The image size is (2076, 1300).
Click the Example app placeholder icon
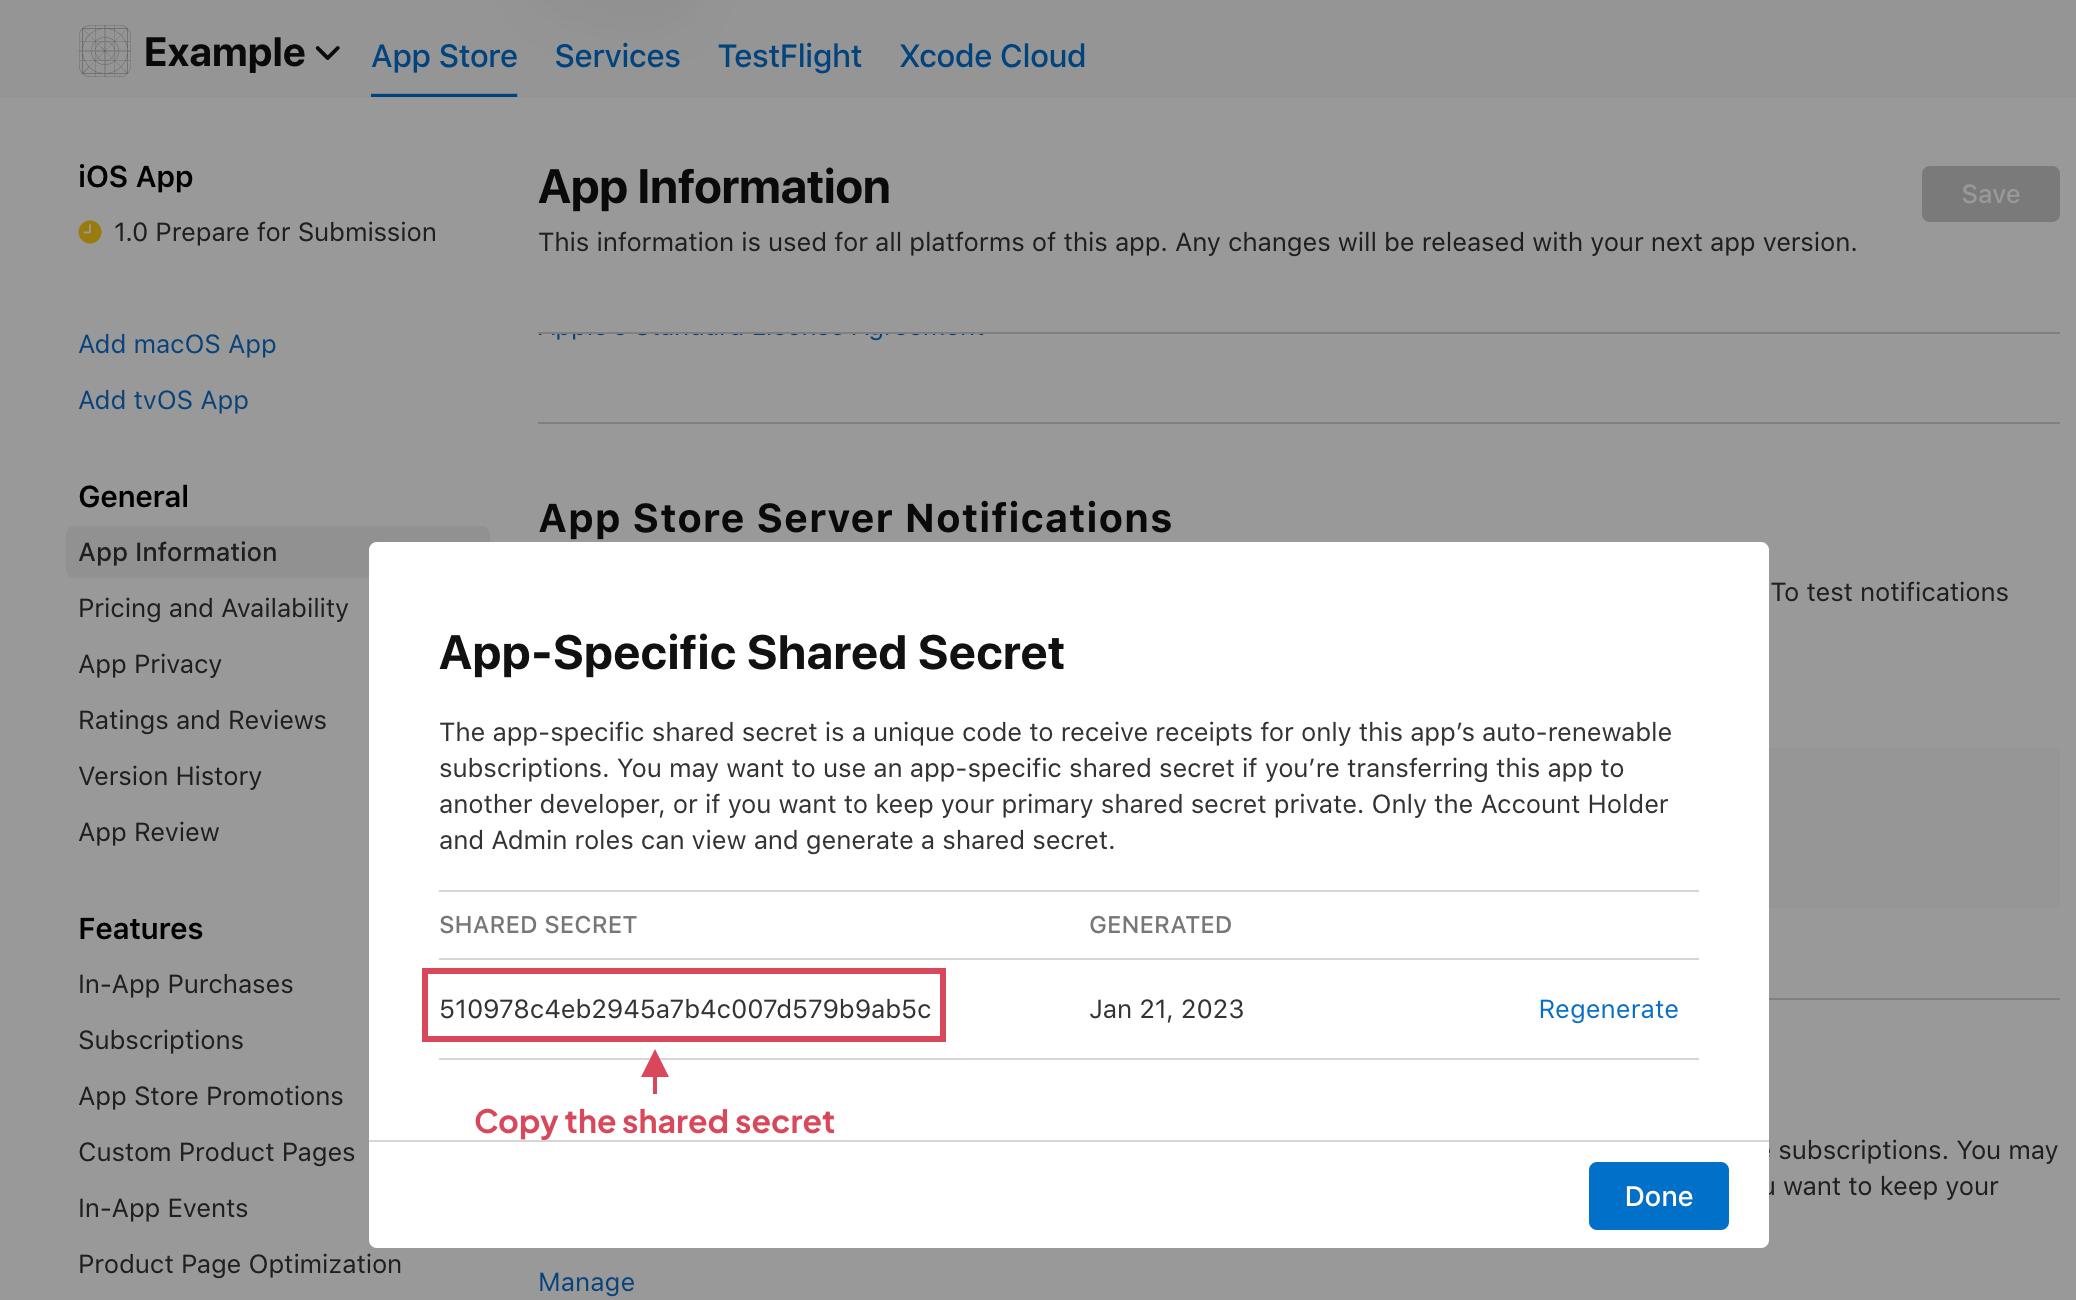pyautogui.click(x=104, y=52)
